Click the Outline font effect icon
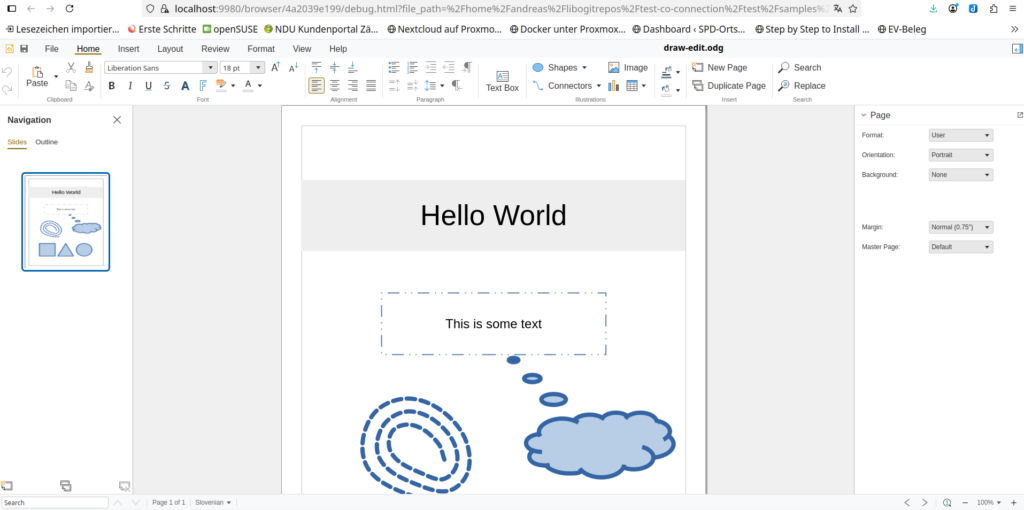This screenshot has height=510, width=1024. [x=203, y=86]
